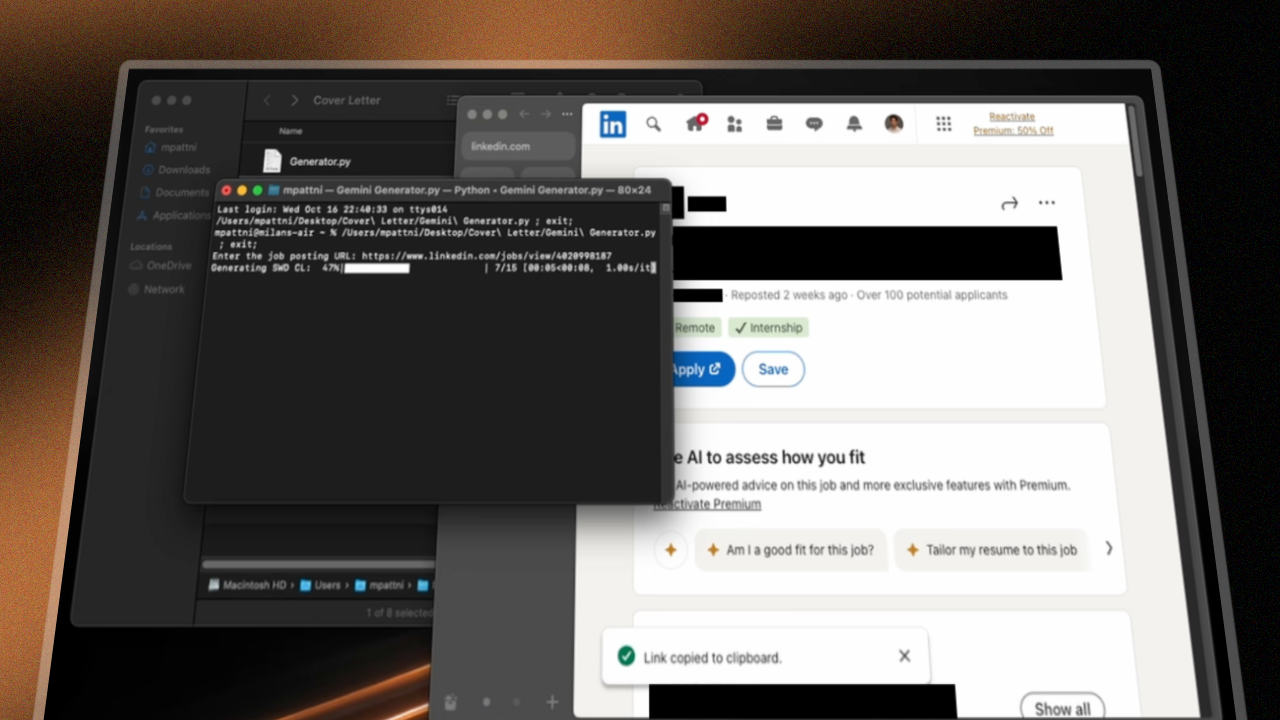The height and width of the screenshot is (720, 1280).
Task: Open the apps grid icon
Action: [943, 124]
